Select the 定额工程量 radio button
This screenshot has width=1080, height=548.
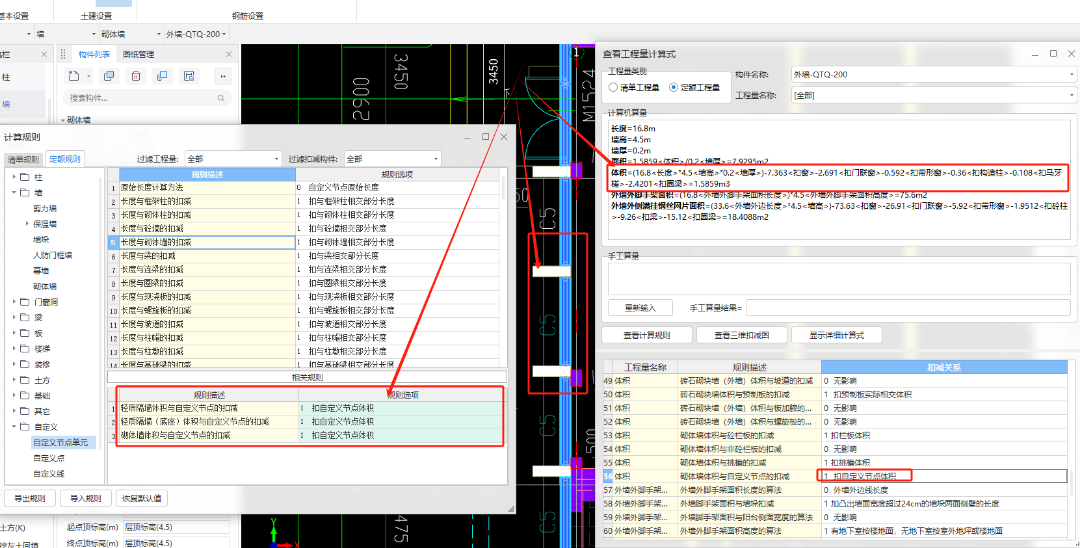[673, 87]
